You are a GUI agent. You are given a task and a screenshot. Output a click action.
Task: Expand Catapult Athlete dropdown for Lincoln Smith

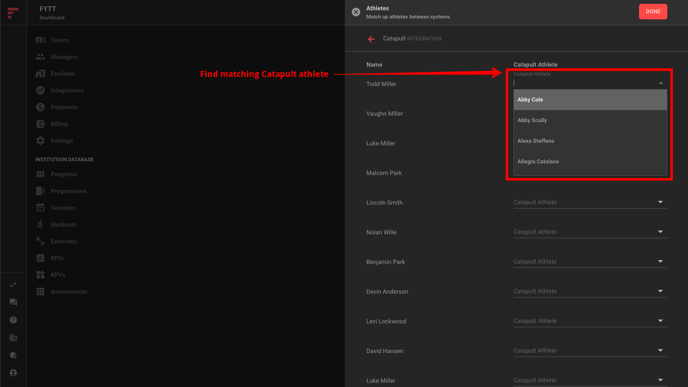[590, 202]
